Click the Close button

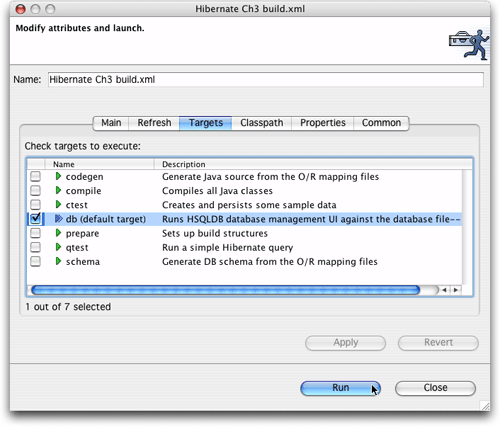pyautogui.click(x=435, y=388)
